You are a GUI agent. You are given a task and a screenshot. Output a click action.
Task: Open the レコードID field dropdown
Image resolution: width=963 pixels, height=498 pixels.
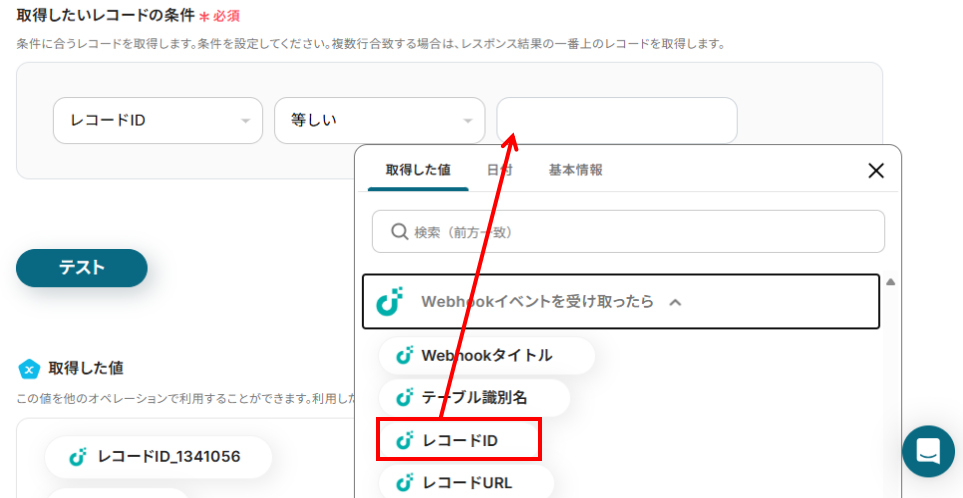[x=158, y=120]
